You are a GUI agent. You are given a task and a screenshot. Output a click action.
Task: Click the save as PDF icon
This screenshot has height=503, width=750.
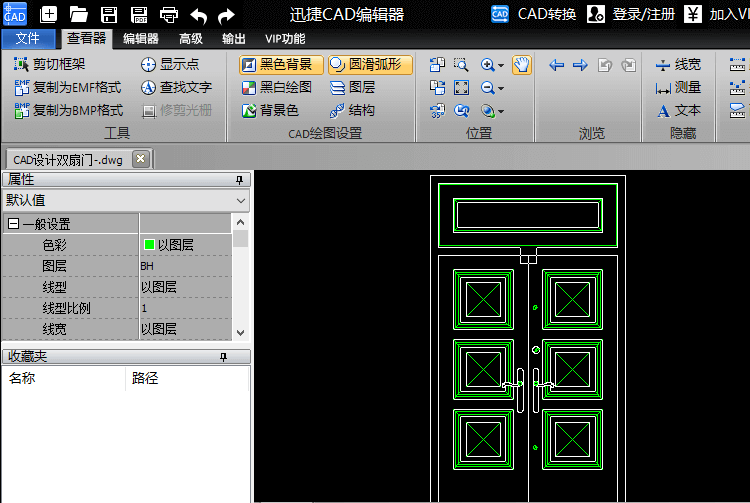[139, 14]
